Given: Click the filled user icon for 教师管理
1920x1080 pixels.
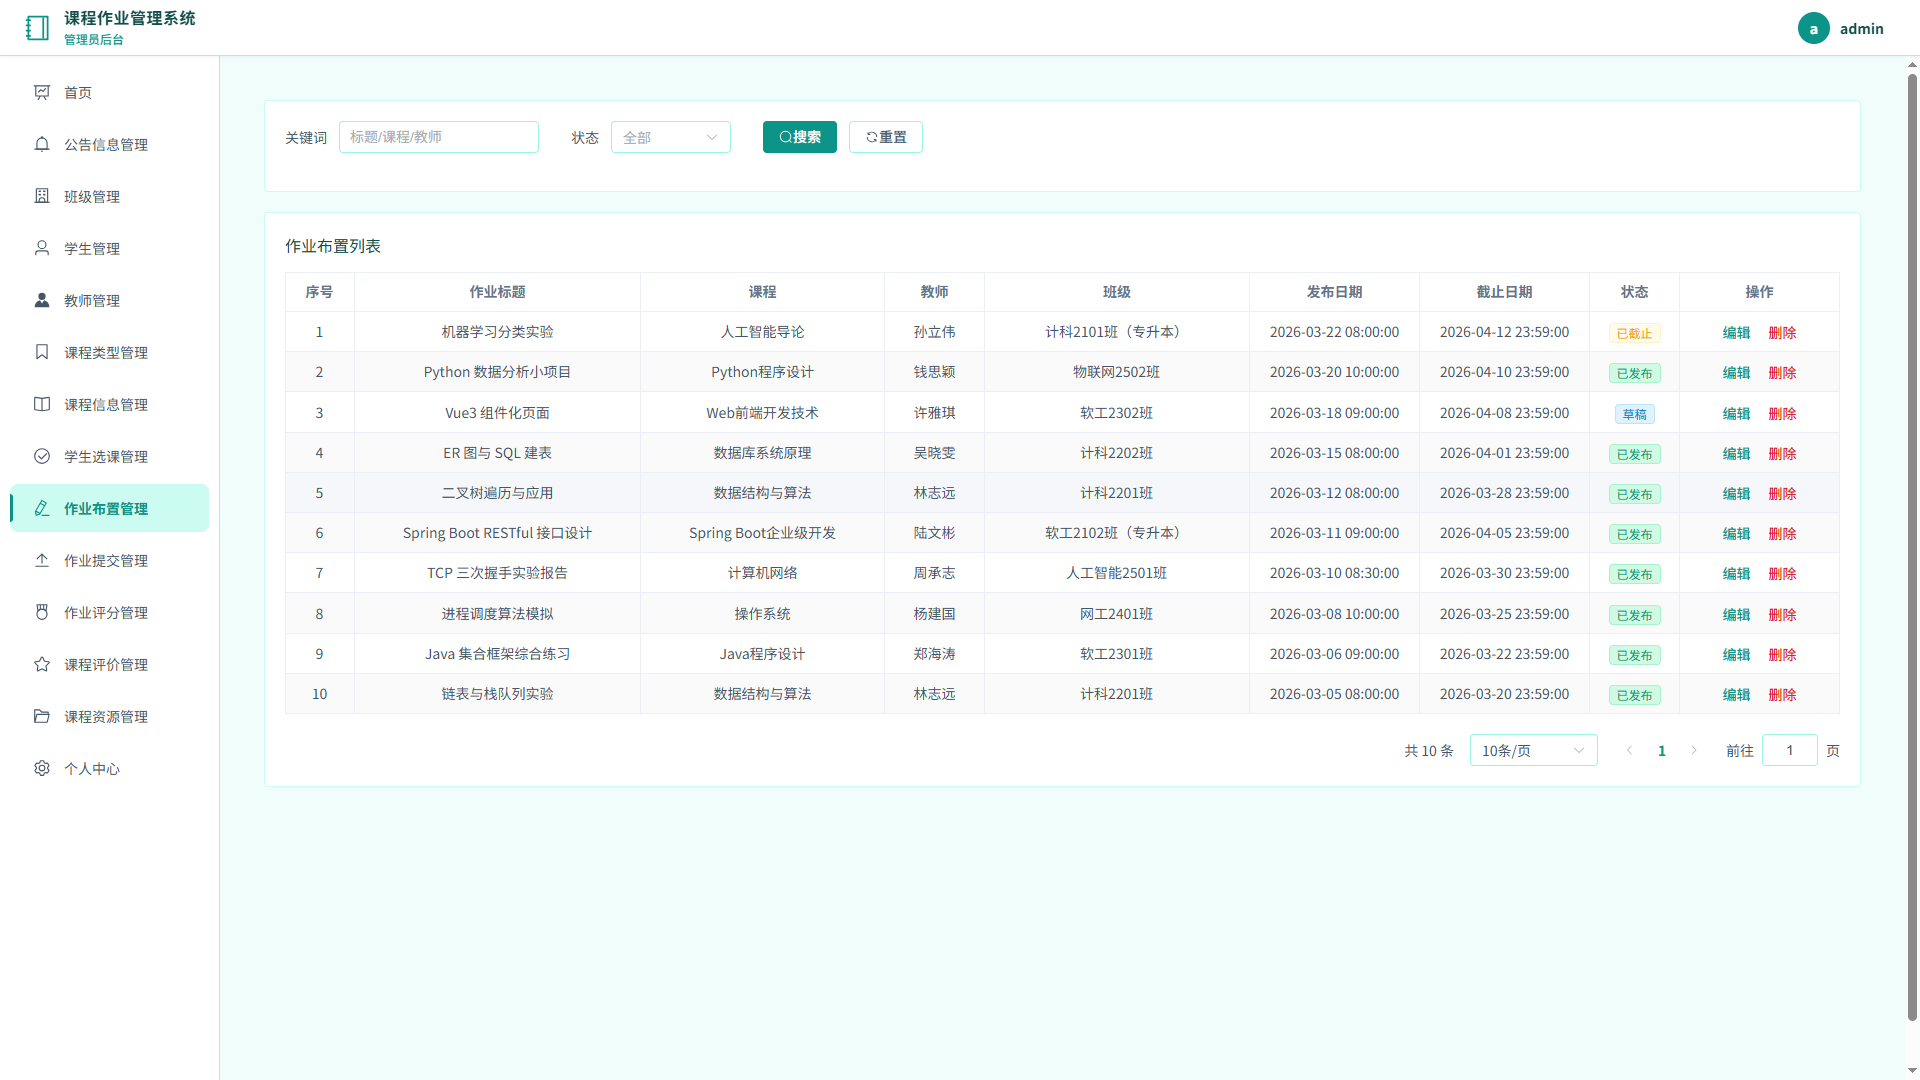Looking at the screenshot, I should 42,300.
